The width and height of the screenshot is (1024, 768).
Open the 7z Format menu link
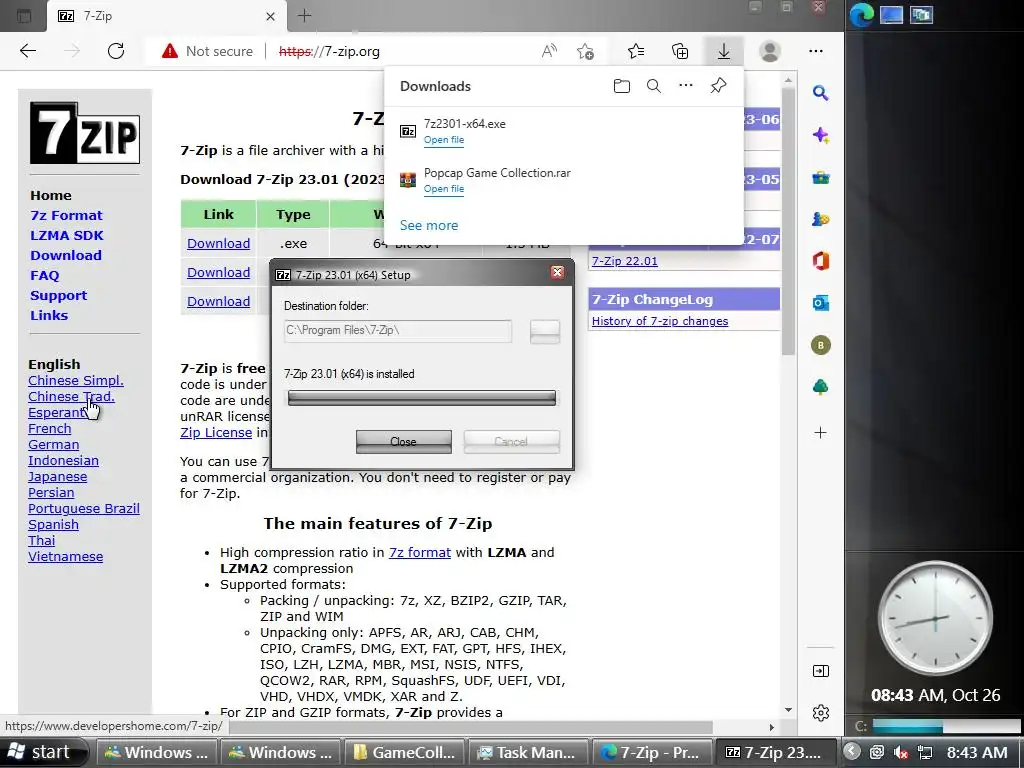tap(66, 216)
